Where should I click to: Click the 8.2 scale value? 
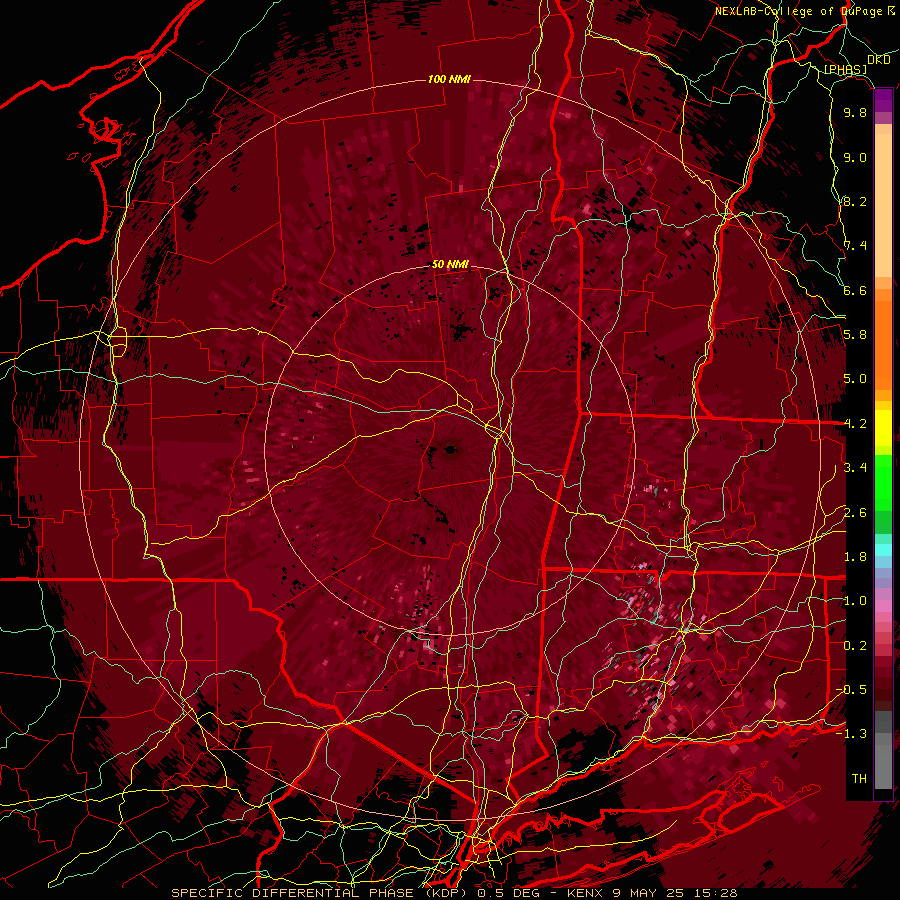[855, 201]
